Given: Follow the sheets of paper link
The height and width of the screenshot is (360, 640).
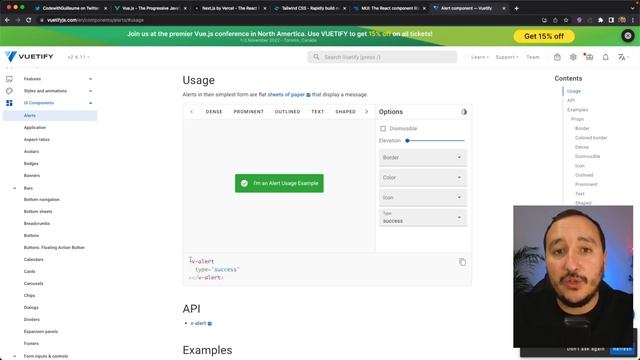Looking at the screenshot, I should pos(286,94).
